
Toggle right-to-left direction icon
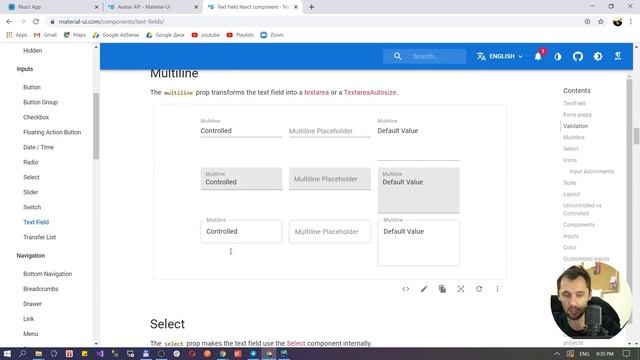point(618,56)
